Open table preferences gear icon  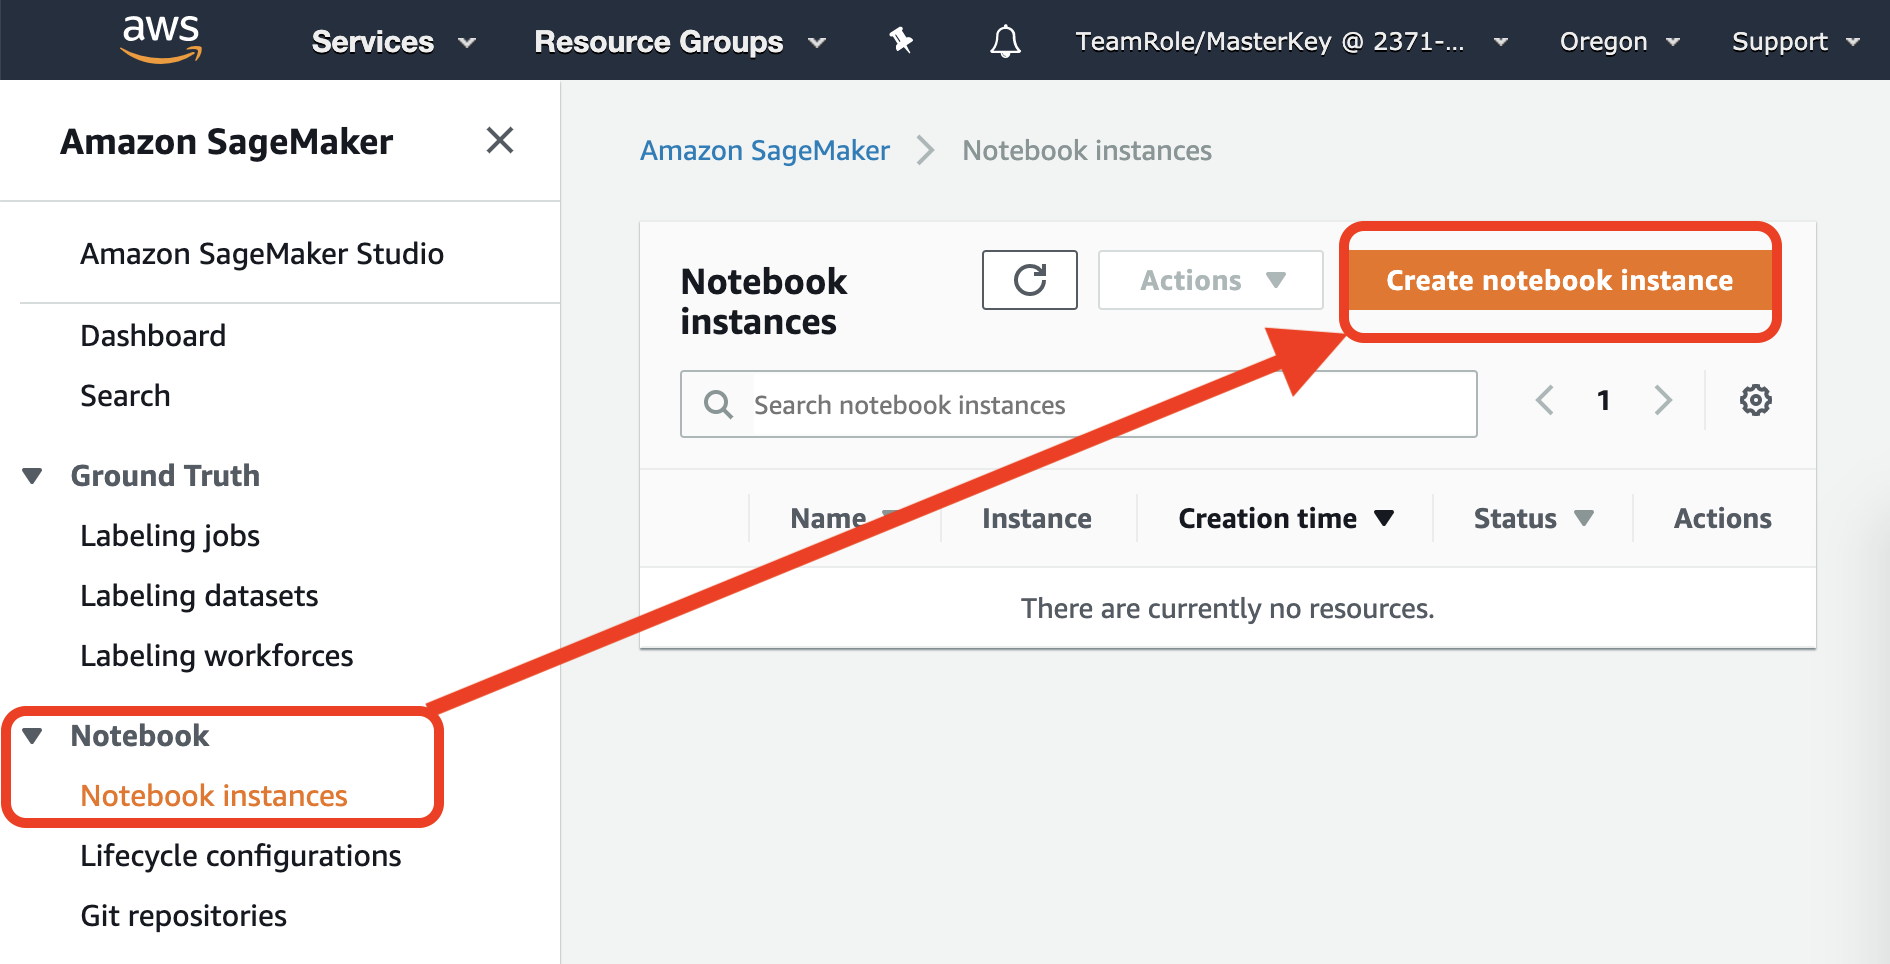pos(1756,400)
